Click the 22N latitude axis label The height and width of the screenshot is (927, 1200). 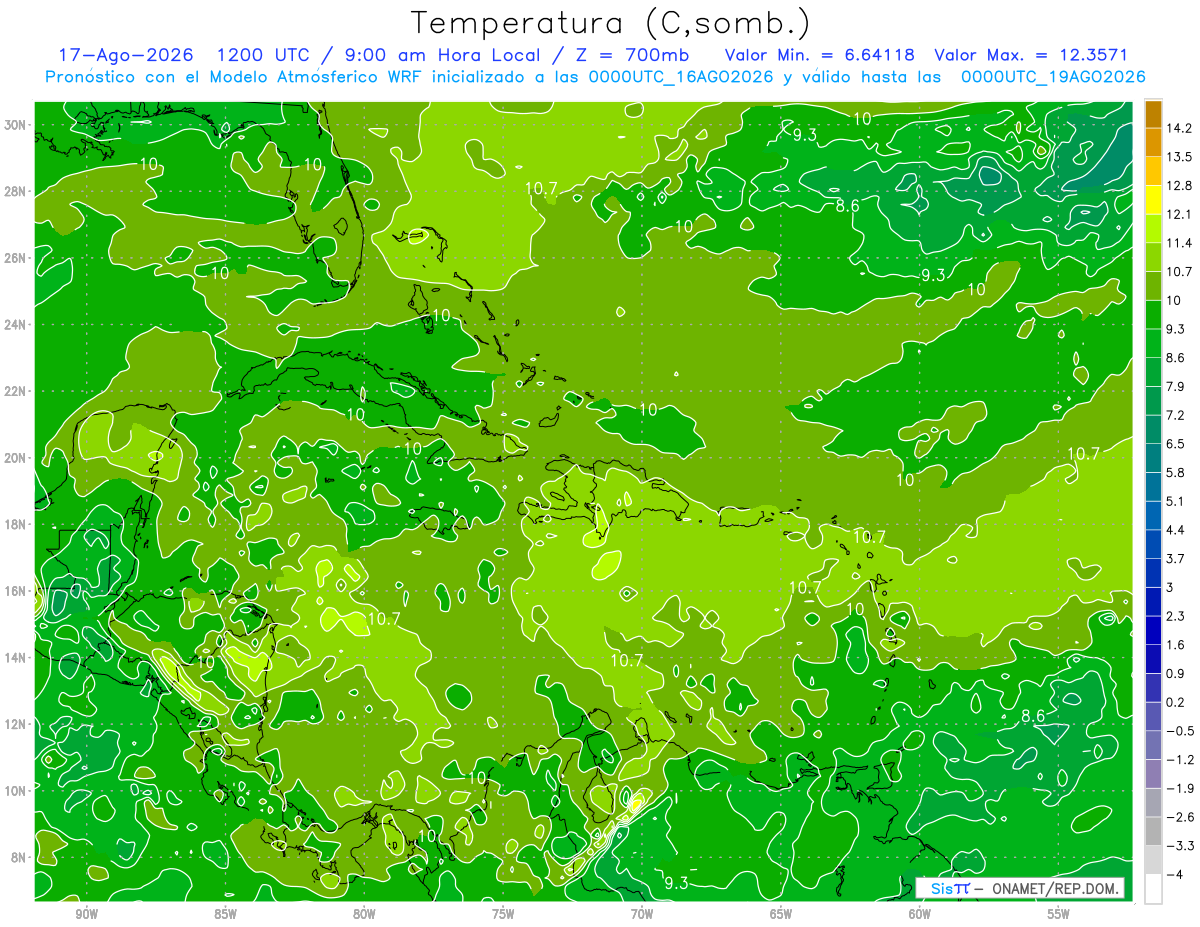click(x=17, y=391)
